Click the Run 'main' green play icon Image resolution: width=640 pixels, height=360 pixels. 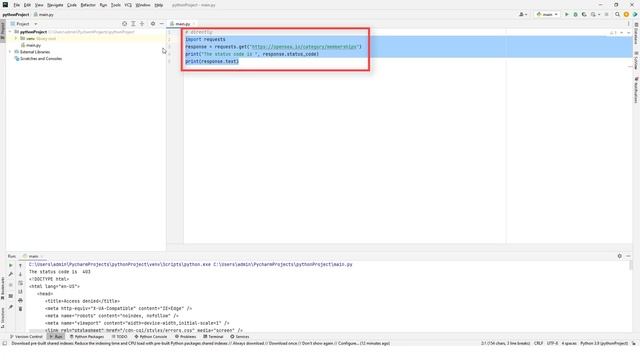[x=567, y=14]
